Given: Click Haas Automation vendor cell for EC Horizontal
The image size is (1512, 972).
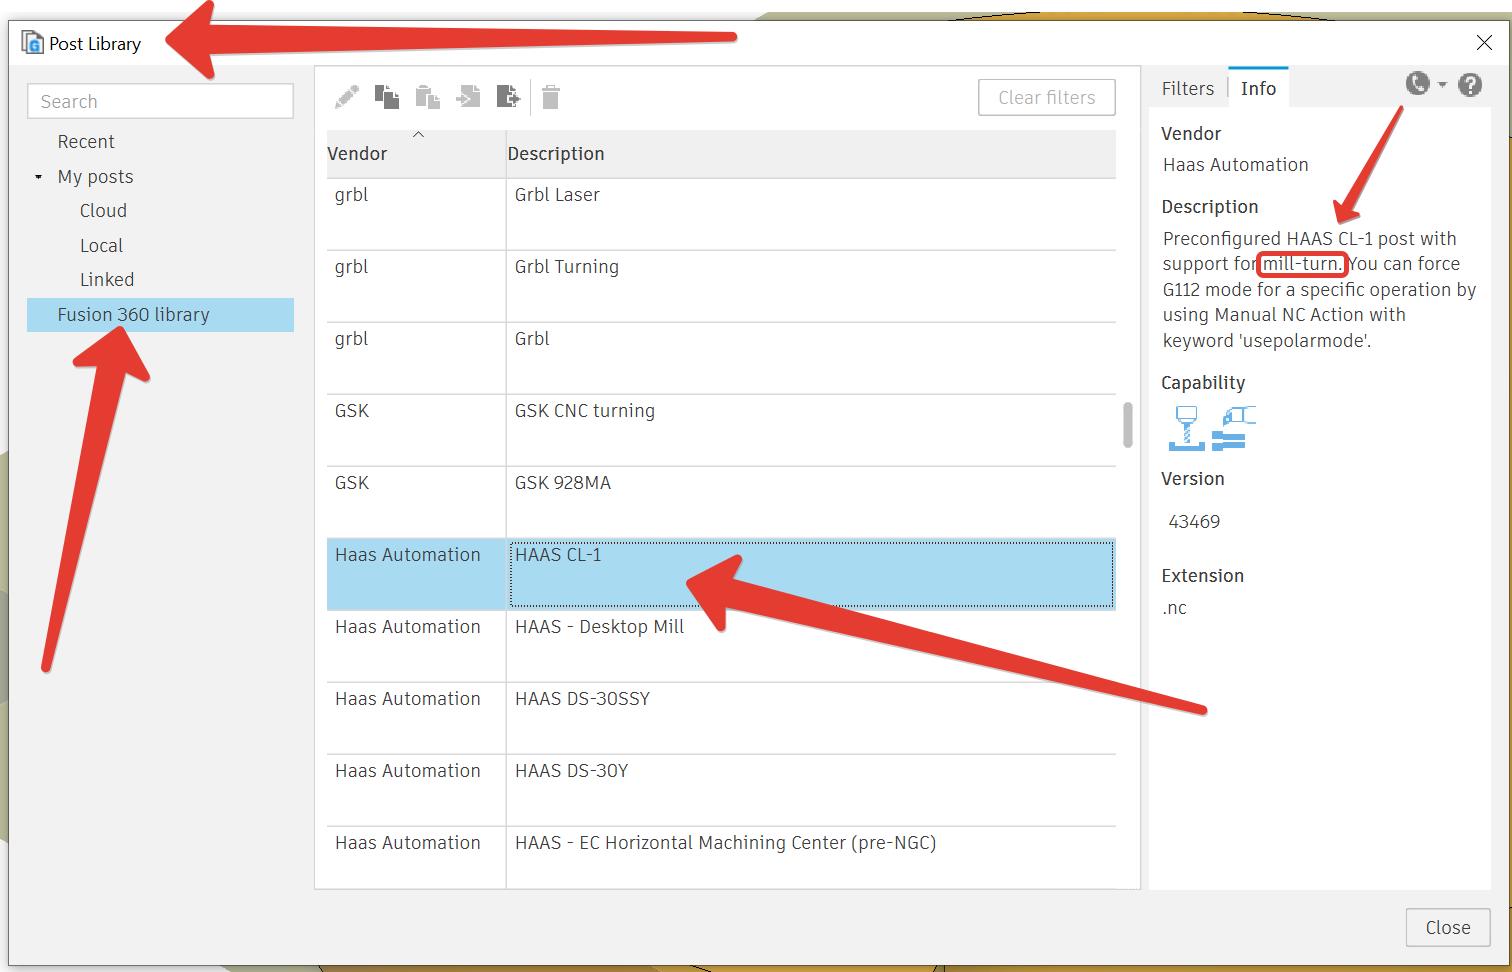Looking at the screenshot, I should pos(416,857).
